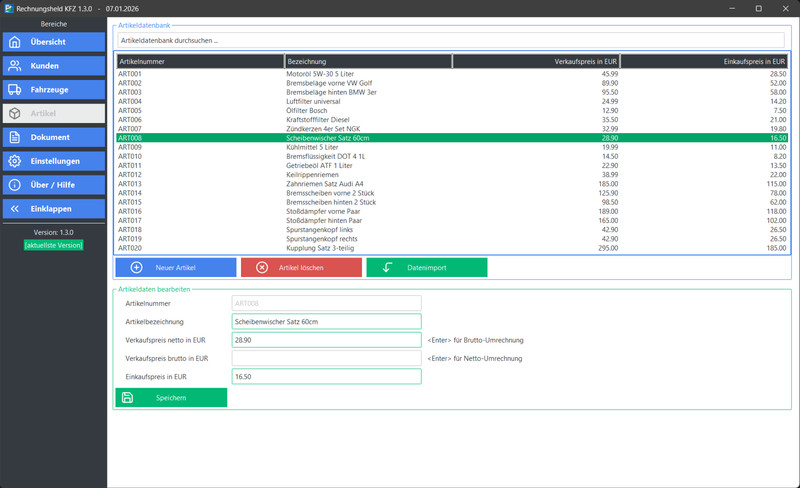The height and width of the screenshot is (488, 800).
Task: Click the aktuellste Version badge
Action: tap(54, 246)
